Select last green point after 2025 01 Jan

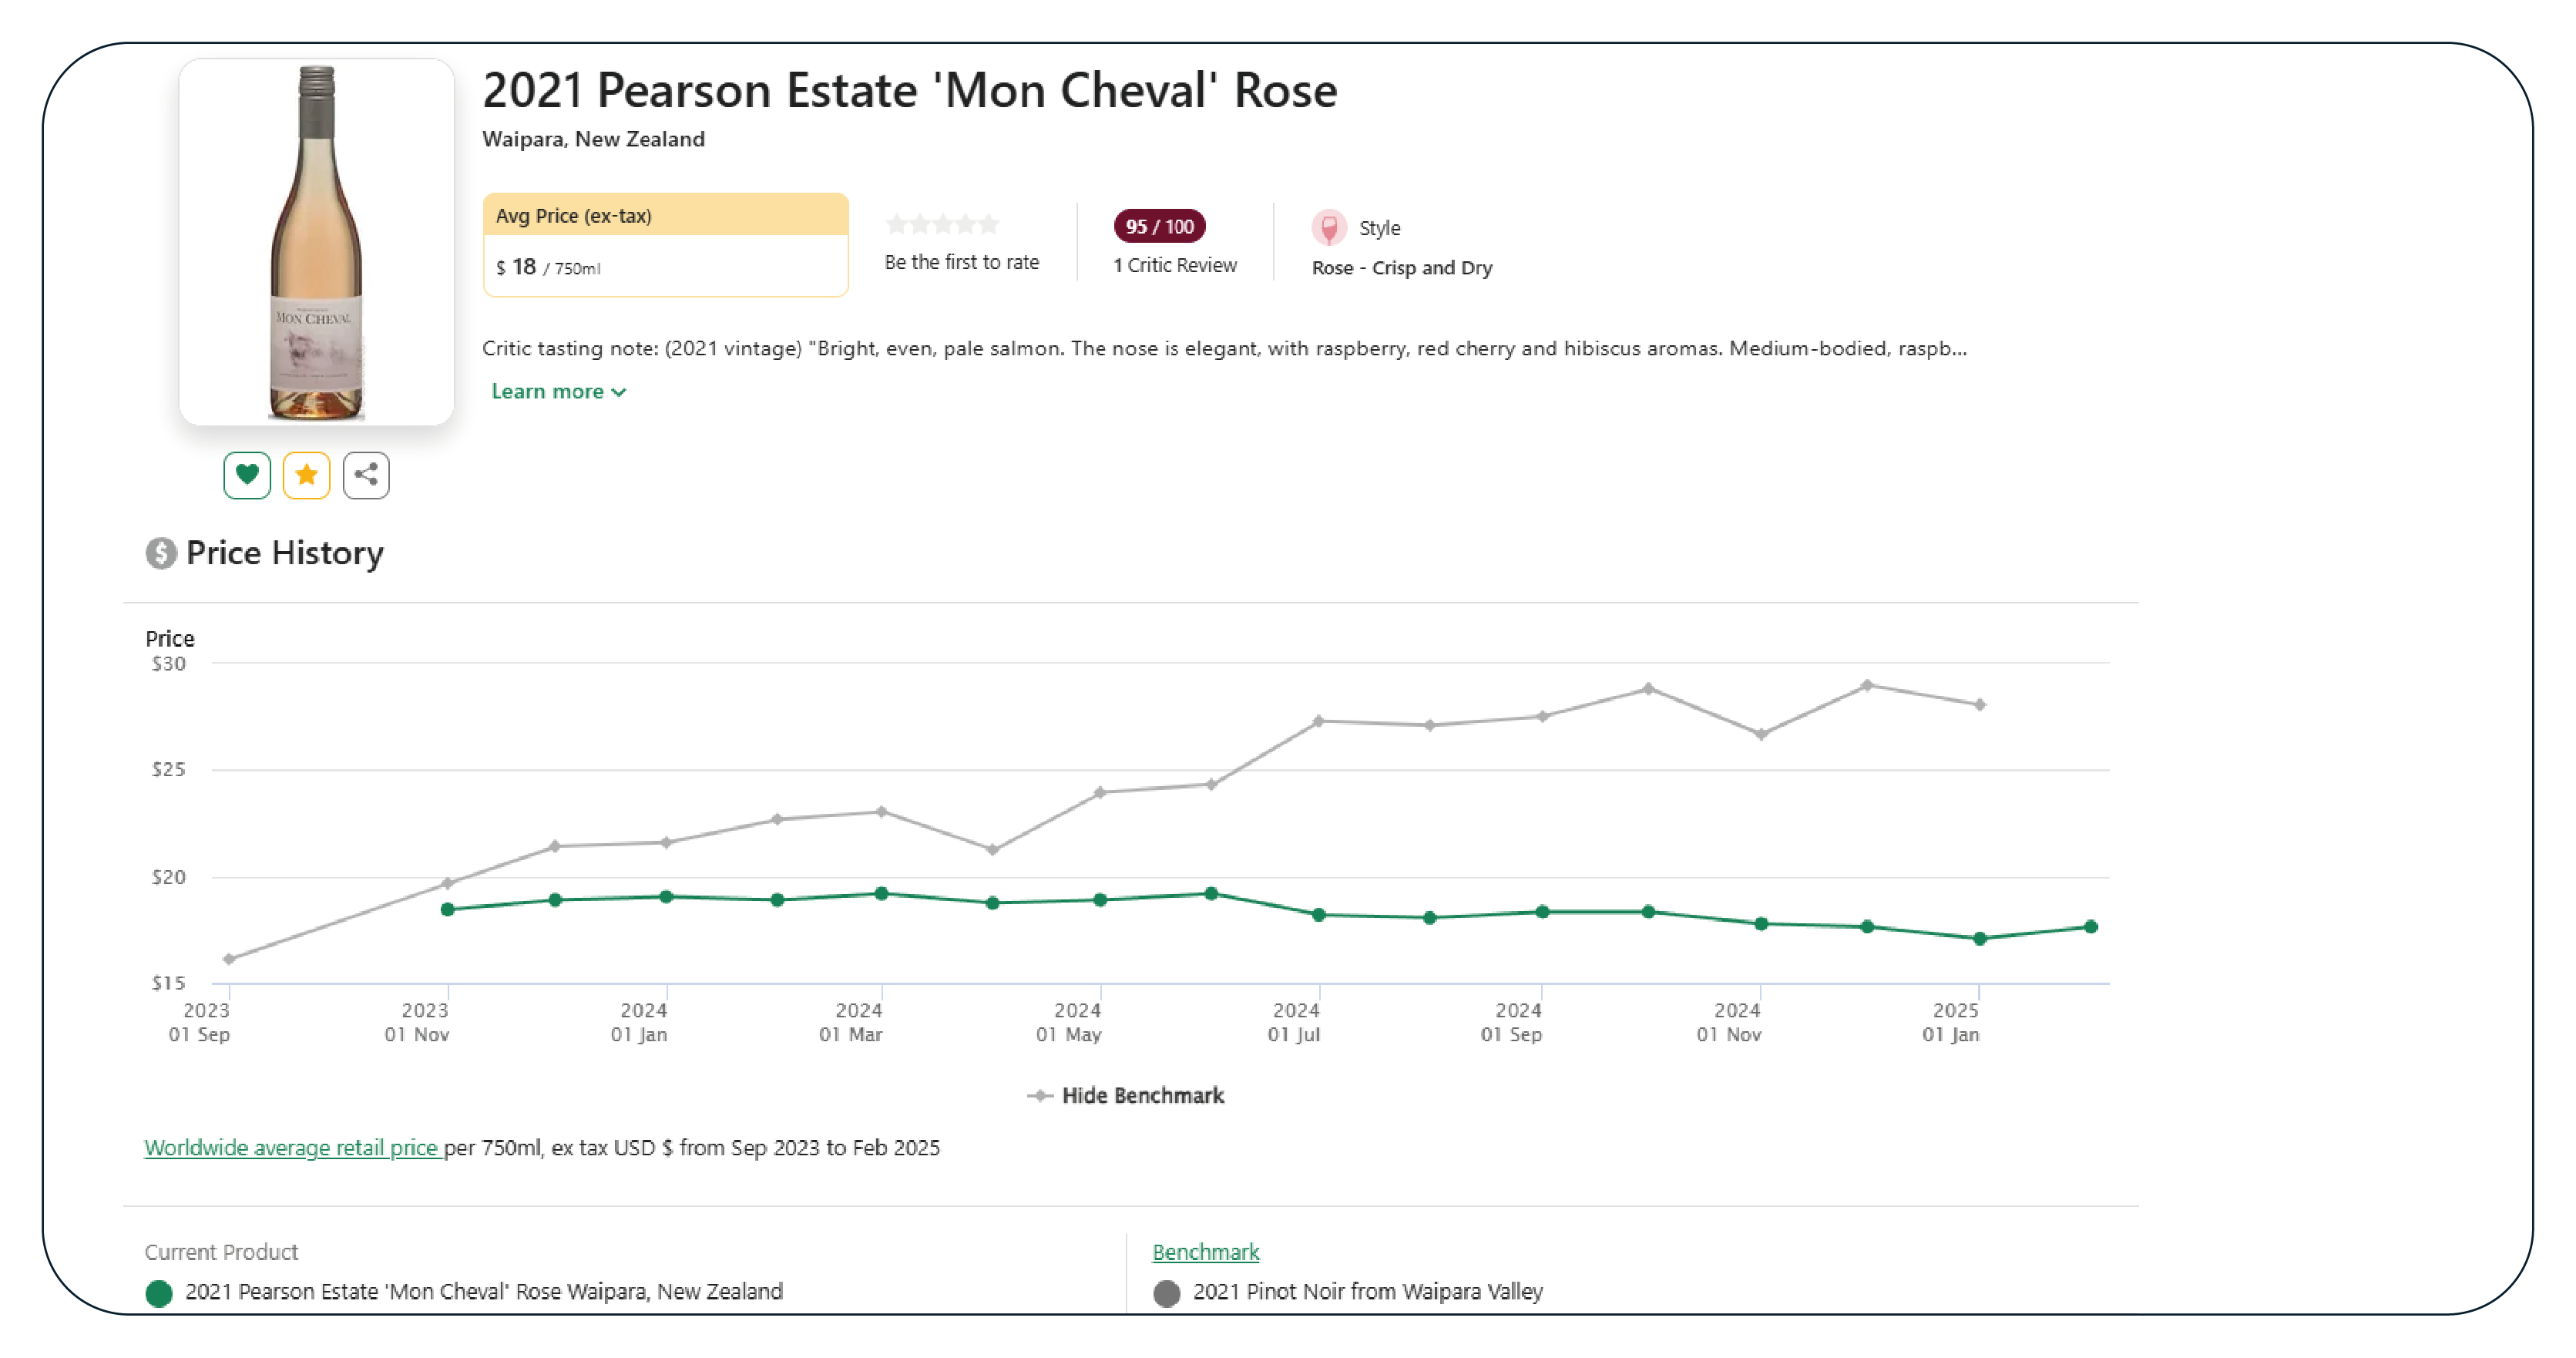pos(2090,926)
